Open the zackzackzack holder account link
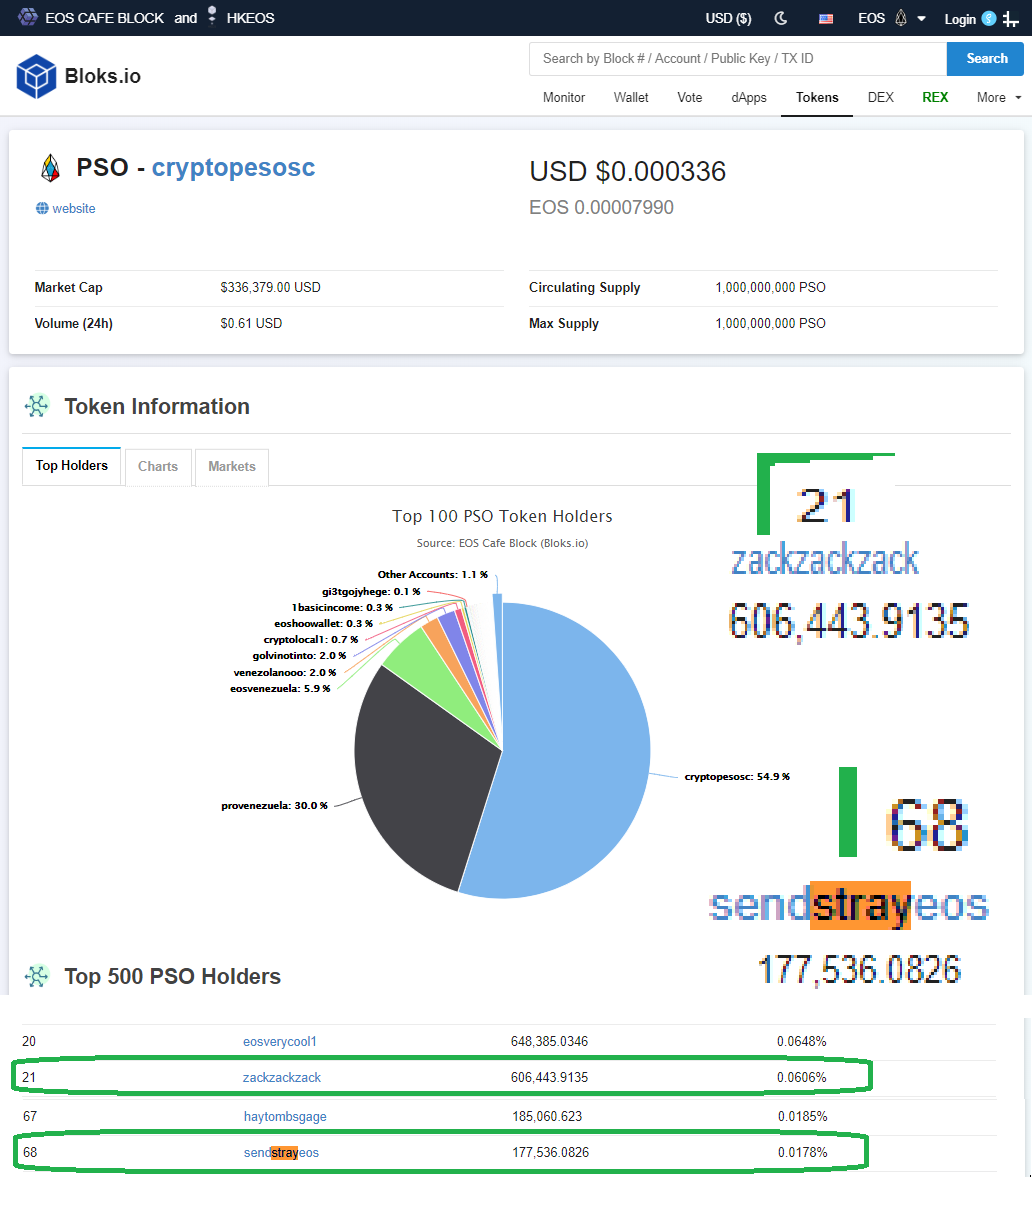 (x=282, y=1077)
